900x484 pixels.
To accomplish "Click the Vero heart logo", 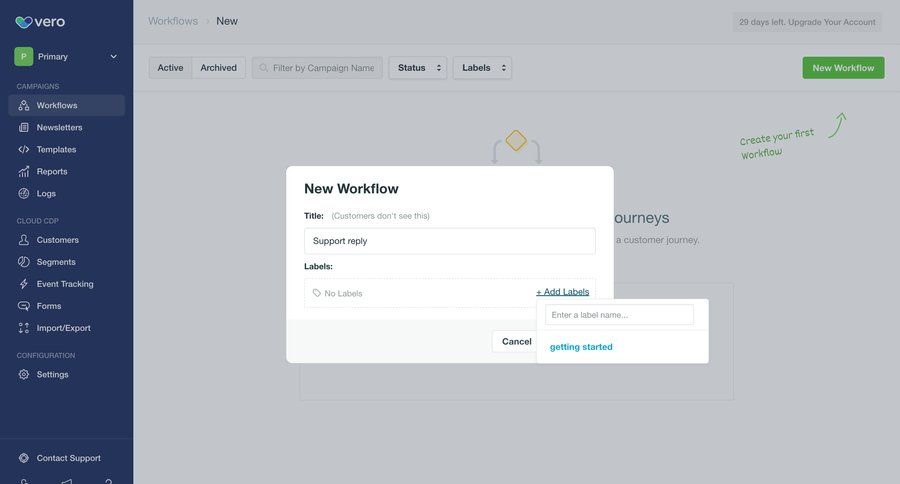I will click(23, 21).
